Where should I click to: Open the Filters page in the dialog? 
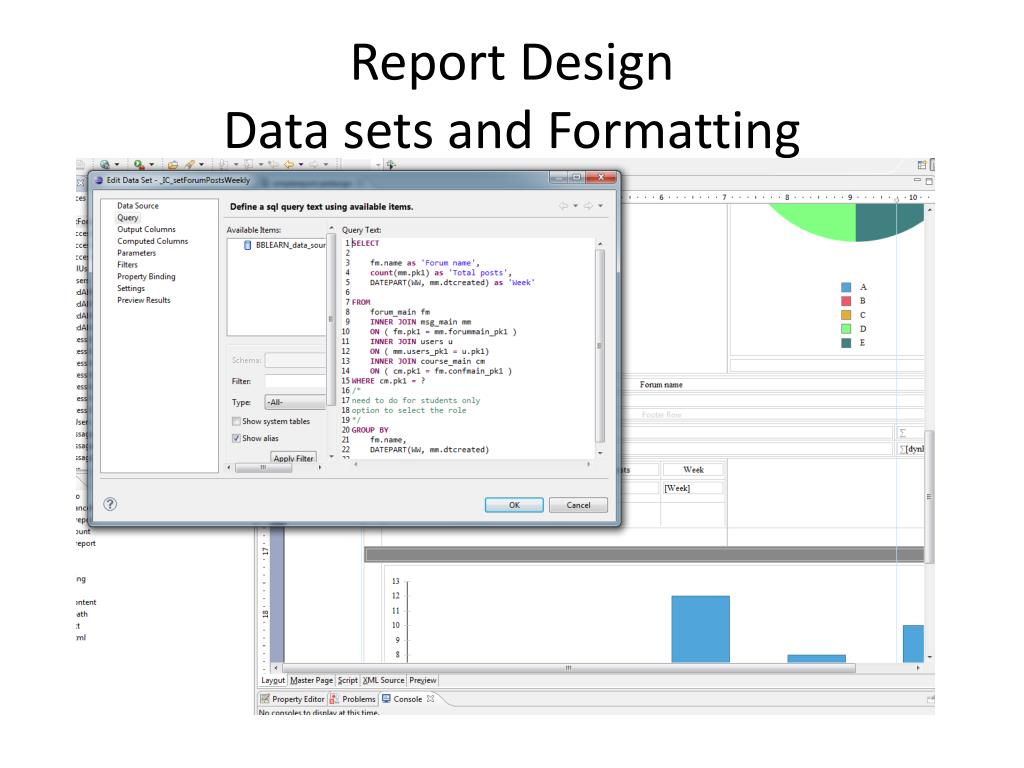[127, 264]
